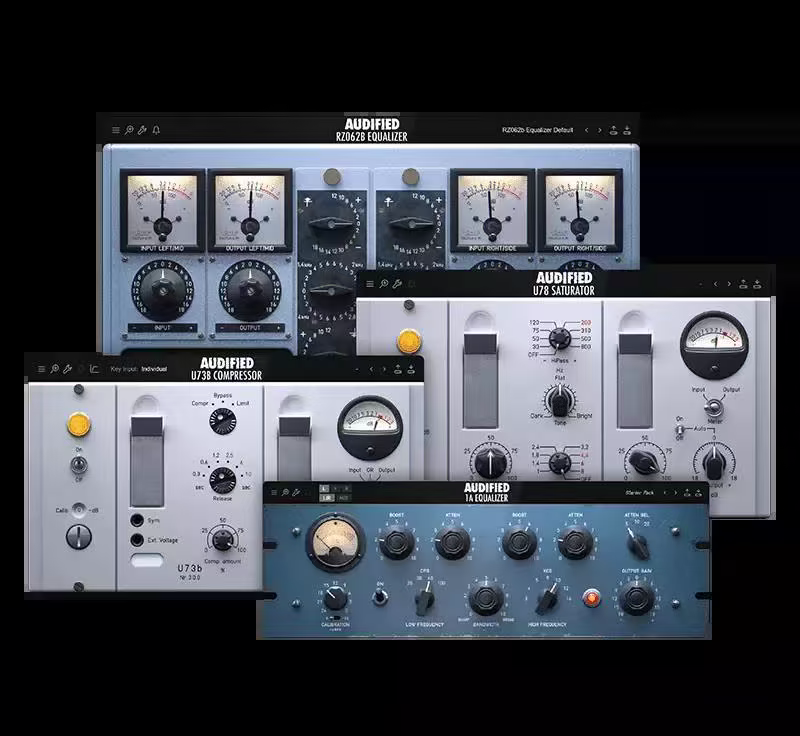The width and height of the screenshot is (800, 736).
Task: Toggle the On/Off switch in U73B Compressor
Action: [79, 465]
